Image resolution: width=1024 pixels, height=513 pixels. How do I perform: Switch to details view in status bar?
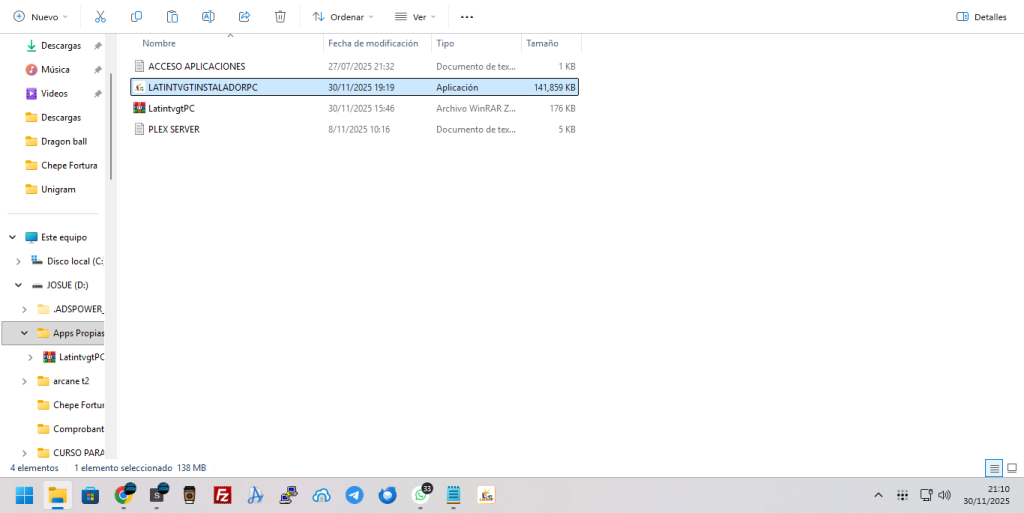(x=994, y=468)
